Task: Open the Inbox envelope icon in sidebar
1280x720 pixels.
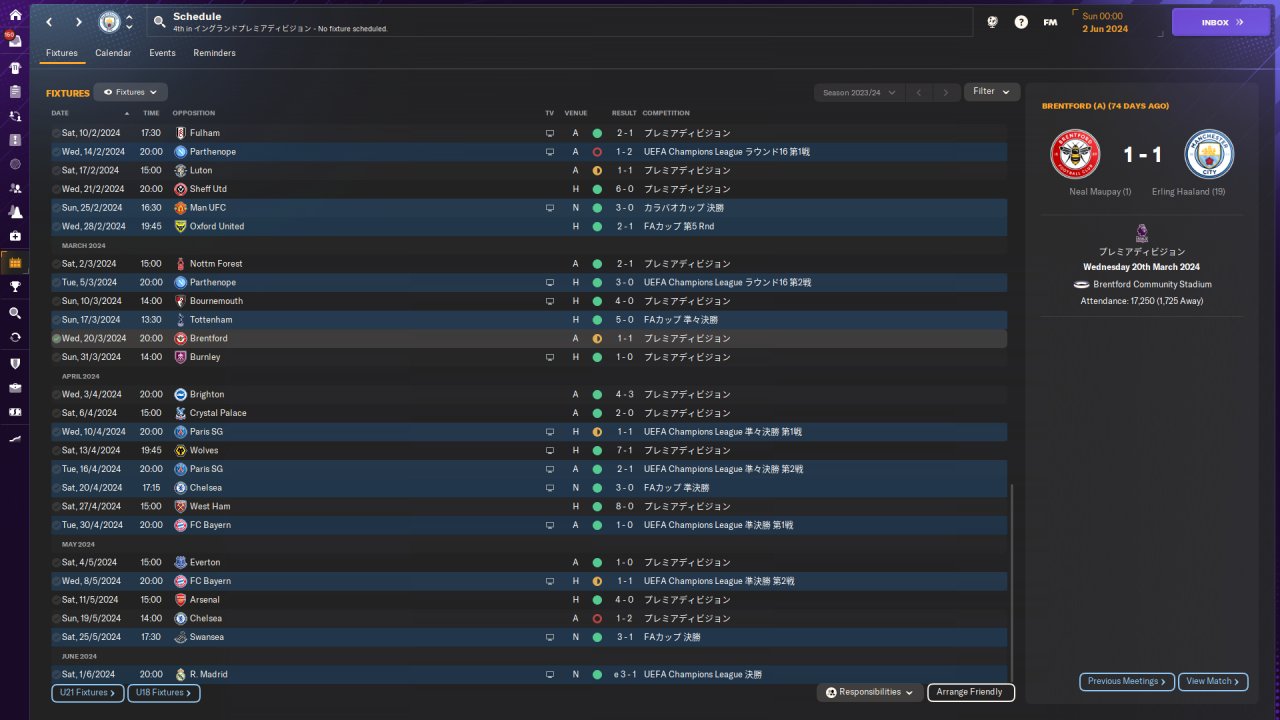Action: coord(15,41)
